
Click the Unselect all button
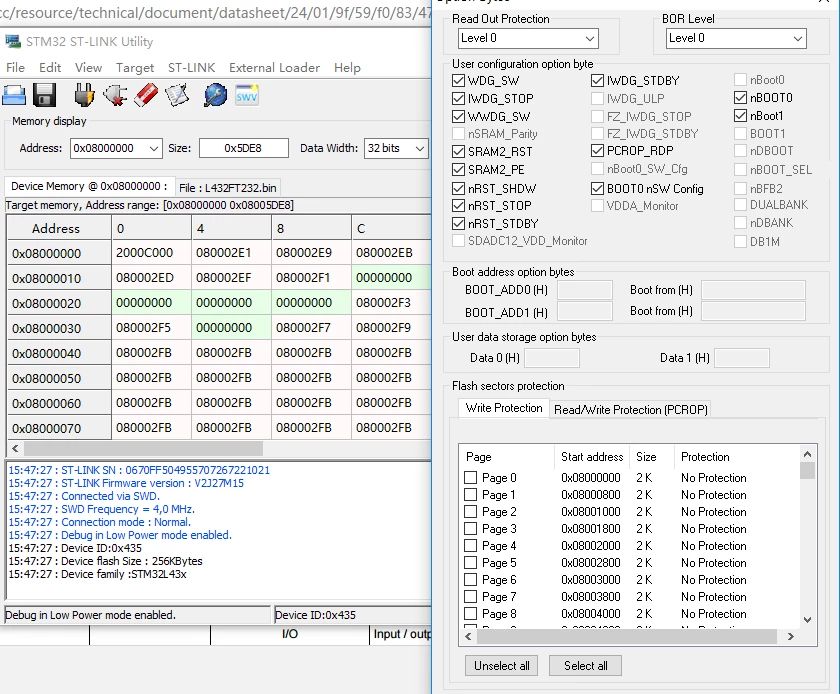point(501,666)
